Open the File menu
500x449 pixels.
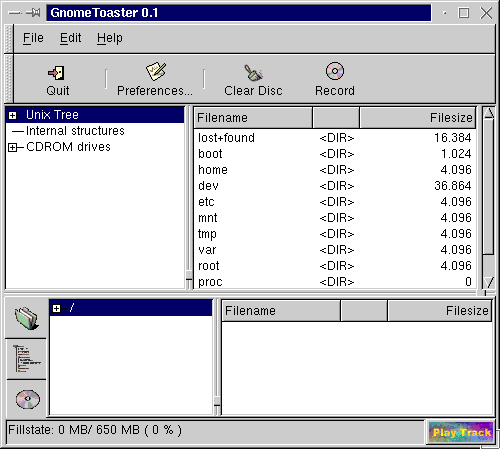[x=33, y=38]
